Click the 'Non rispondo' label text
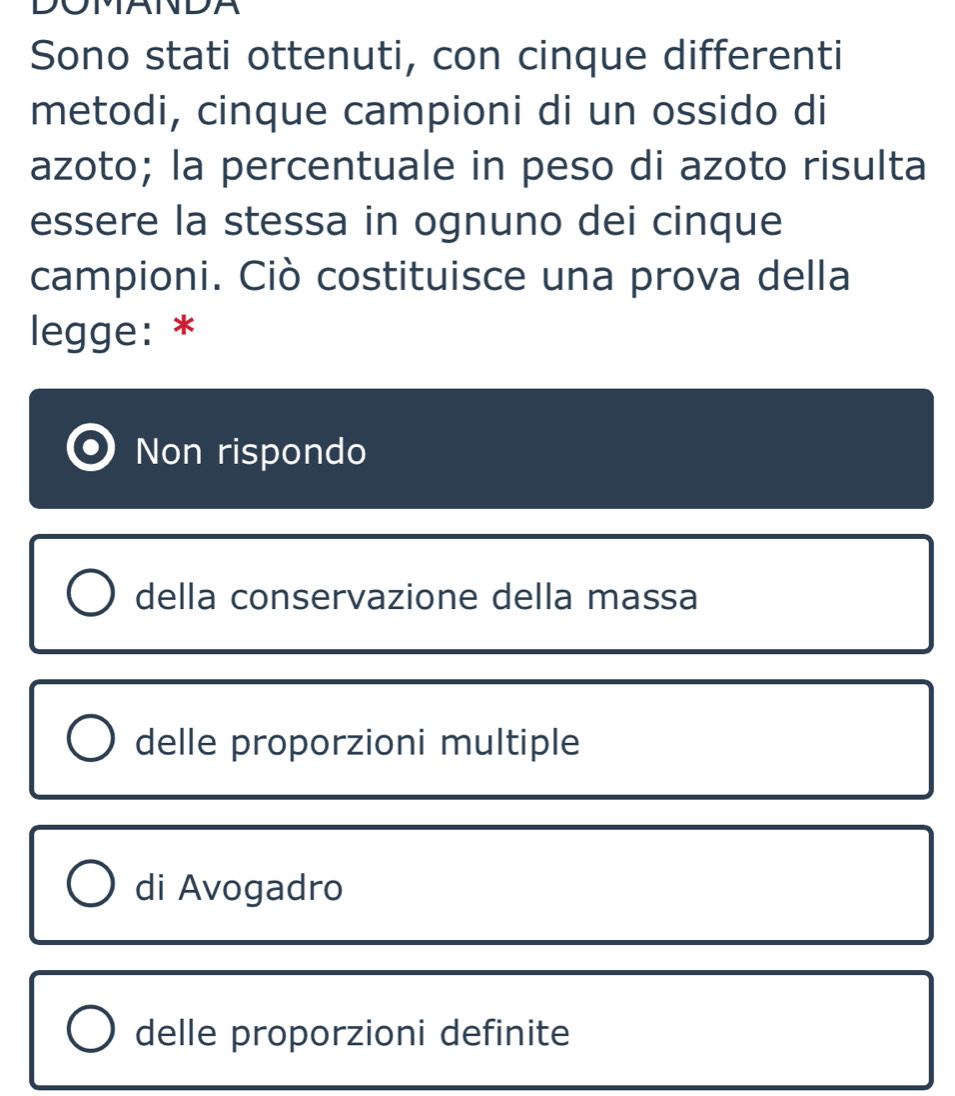Screen dimensions: 955x1096 [251, 452]
